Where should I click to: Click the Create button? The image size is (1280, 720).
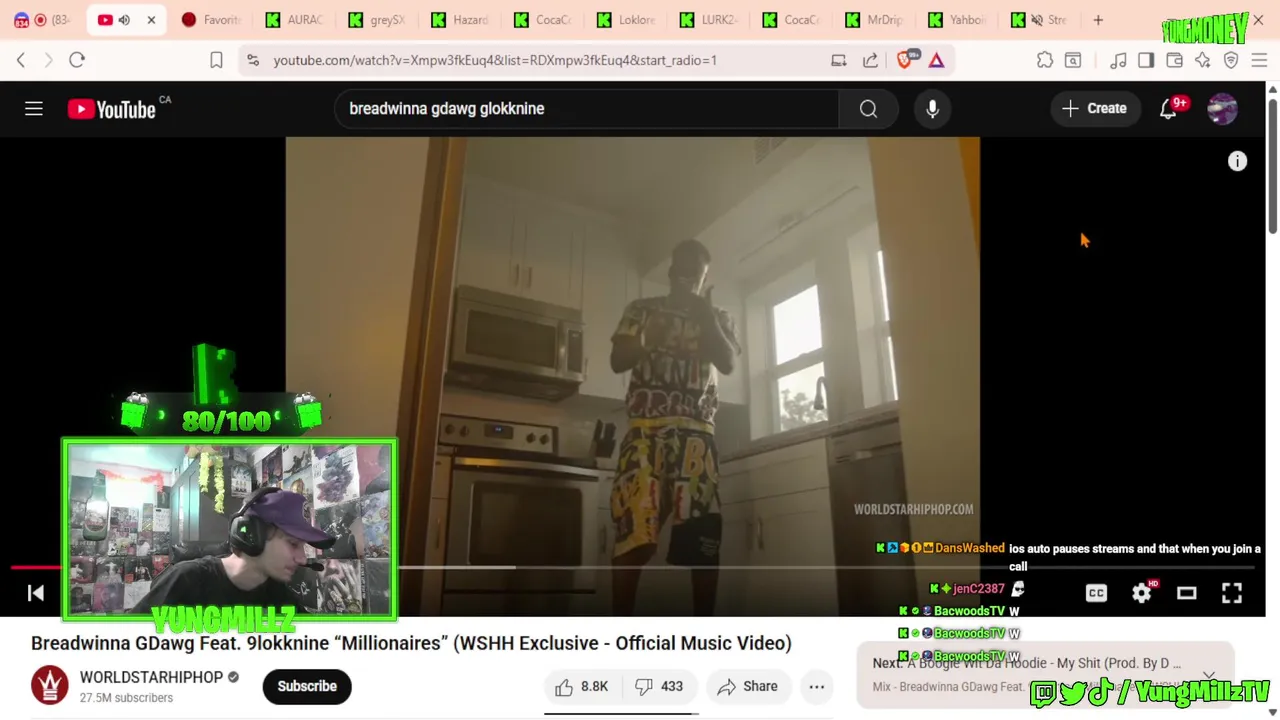1094,108
